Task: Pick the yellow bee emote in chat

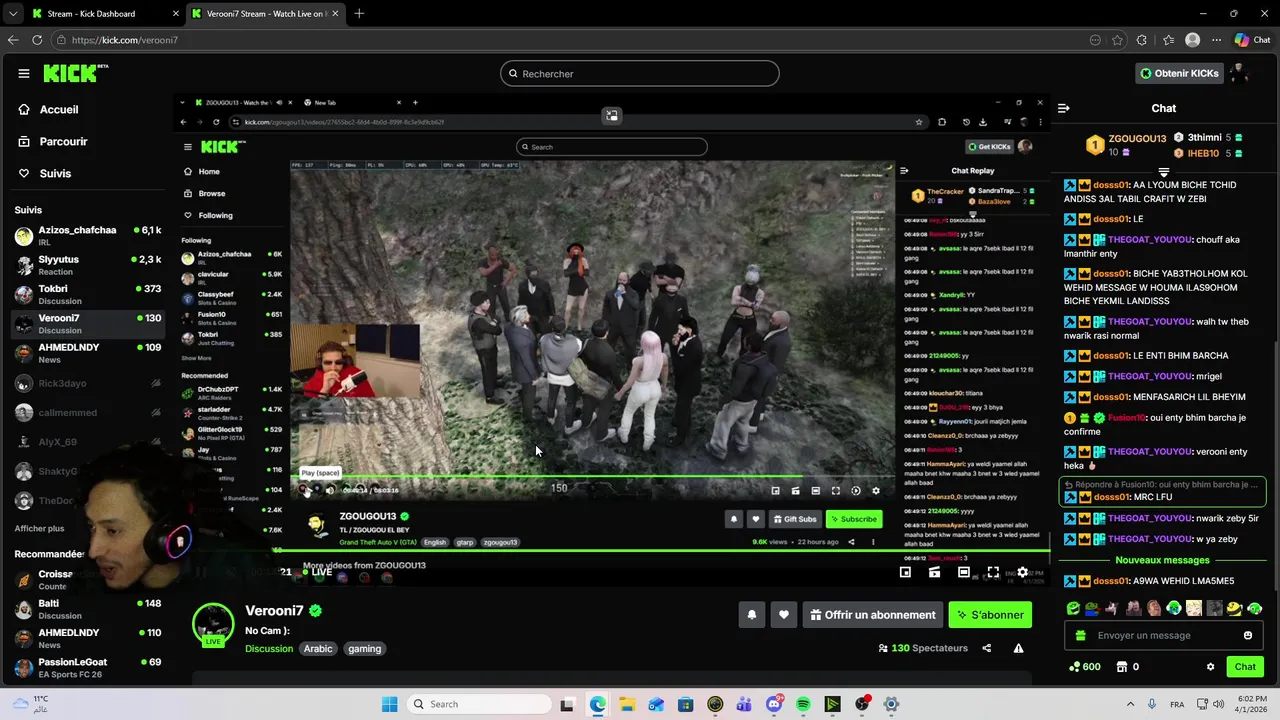Action: [1234, 608]
